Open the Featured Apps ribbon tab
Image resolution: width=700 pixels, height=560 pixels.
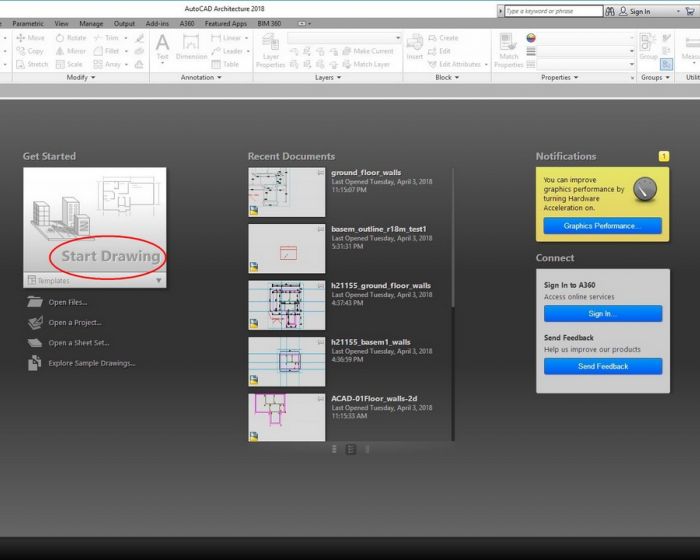(225, 23)
